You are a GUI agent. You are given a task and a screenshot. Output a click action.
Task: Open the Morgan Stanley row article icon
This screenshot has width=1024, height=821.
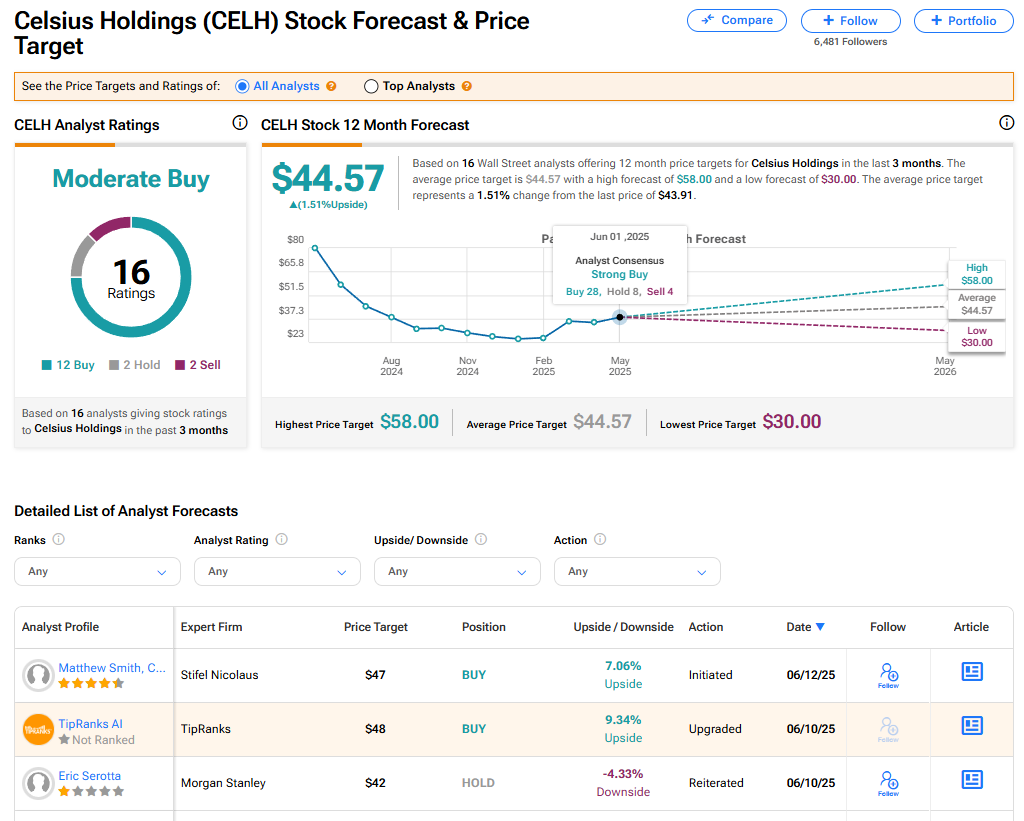(972, 780)
